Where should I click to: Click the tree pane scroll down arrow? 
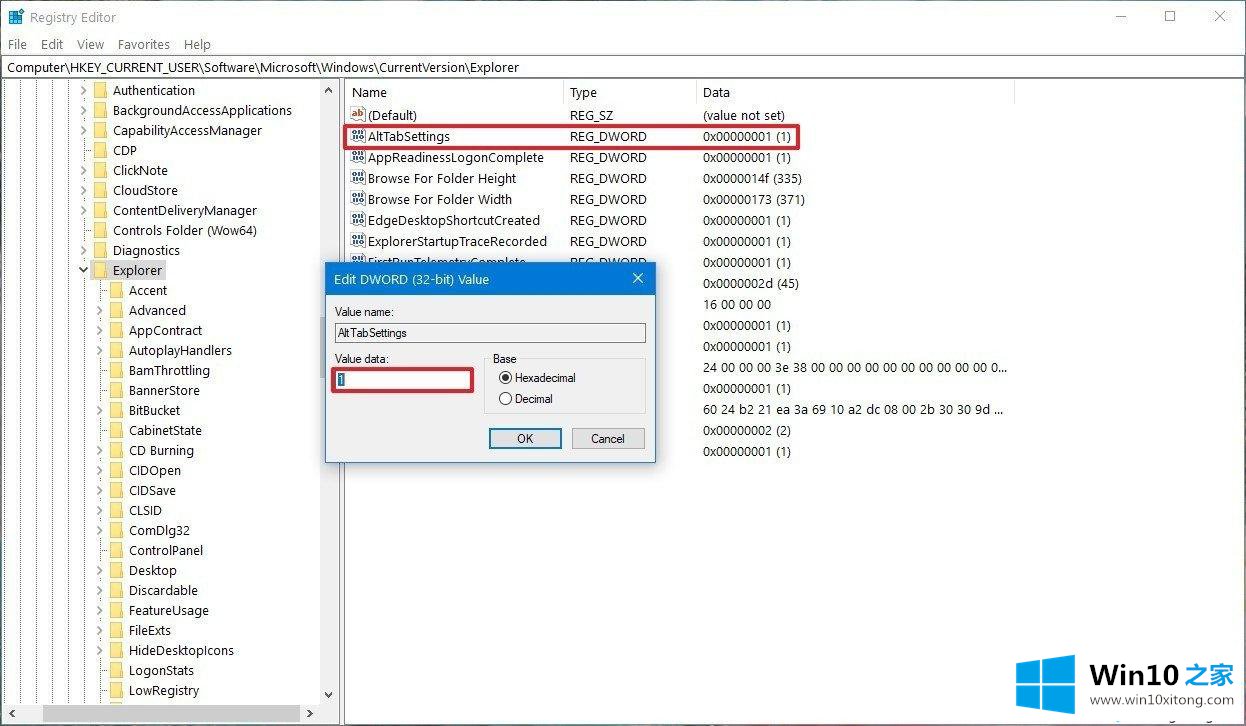(329, 694)
